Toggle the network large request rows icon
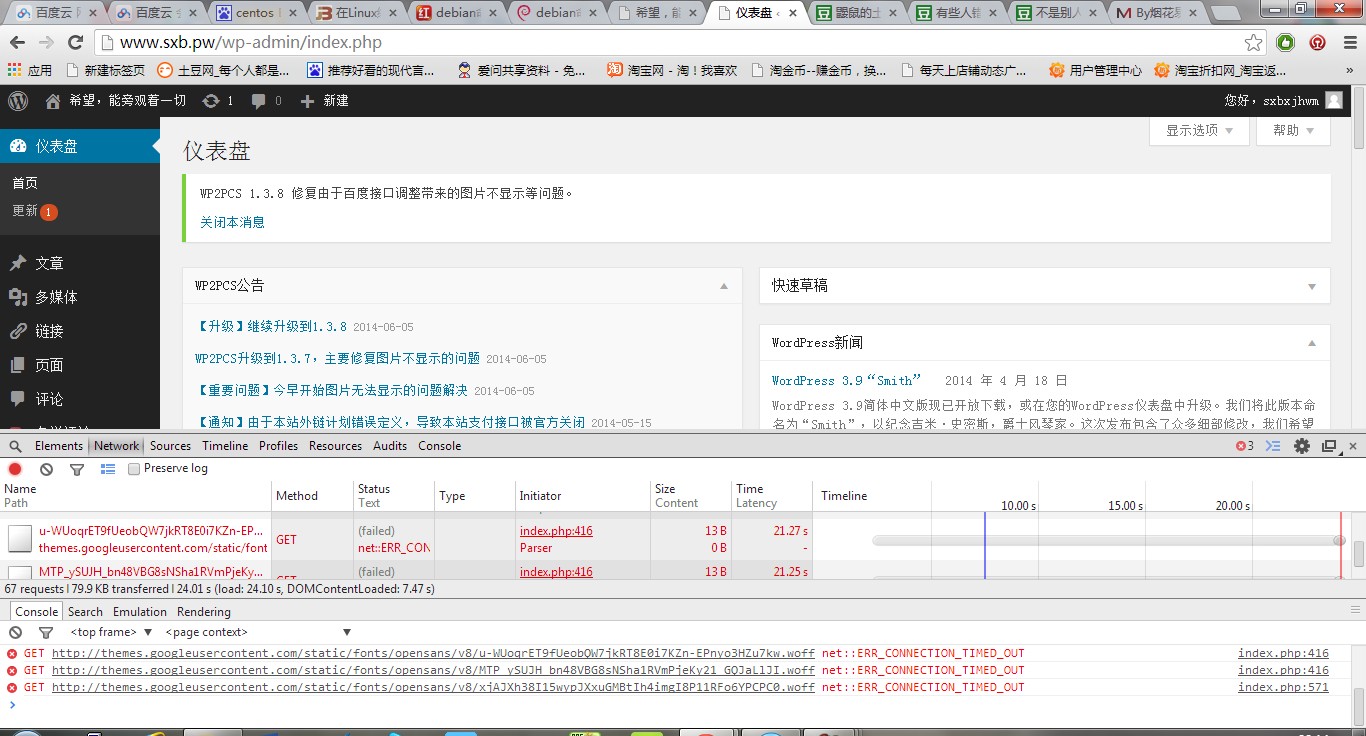This screenshot has height=736, width=1366. (x=107, y=469)
